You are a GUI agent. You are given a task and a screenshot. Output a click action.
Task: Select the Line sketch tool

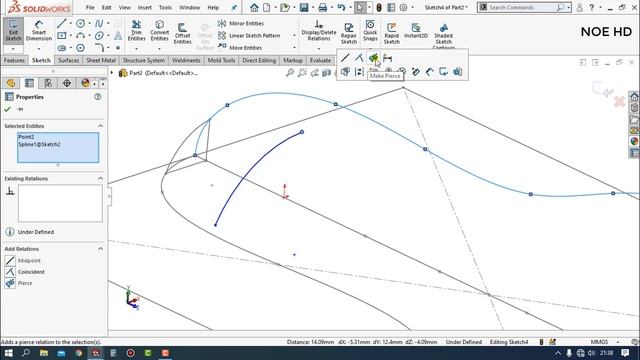pyautogui.click(x=62, y=24)
